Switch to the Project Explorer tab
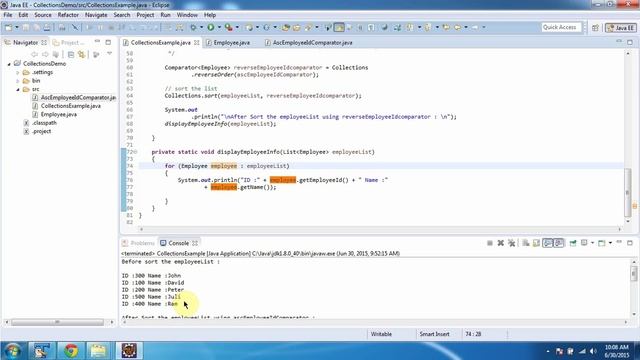This screenshot has height=360, width=640. [x=69, y=42]
